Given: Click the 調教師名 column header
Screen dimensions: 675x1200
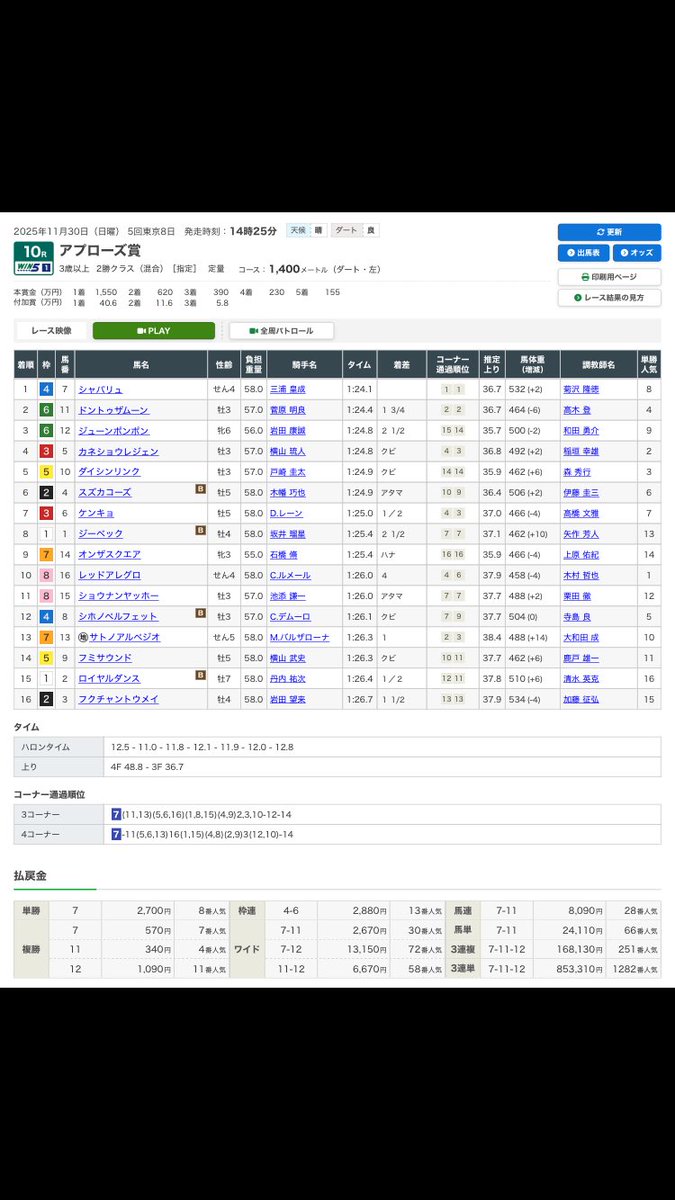Looking at the screenshot, I should (597, 365).
